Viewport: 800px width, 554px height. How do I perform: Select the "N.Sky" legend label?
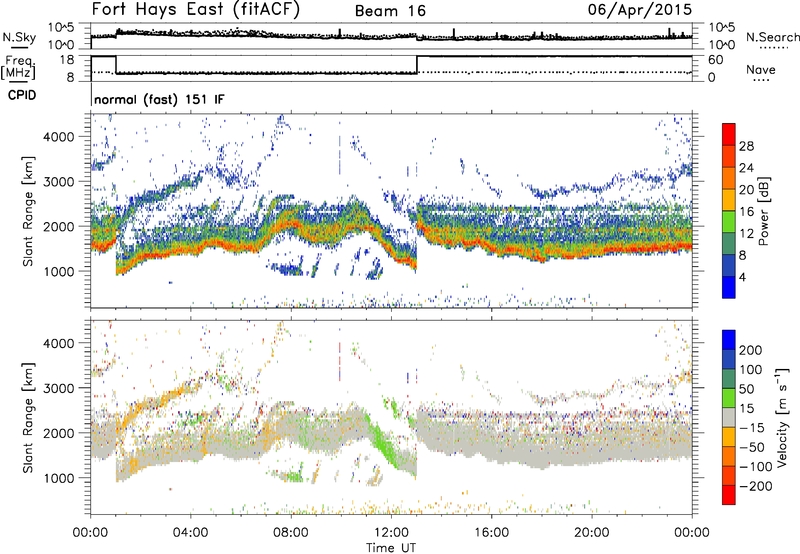click(19, 38)
